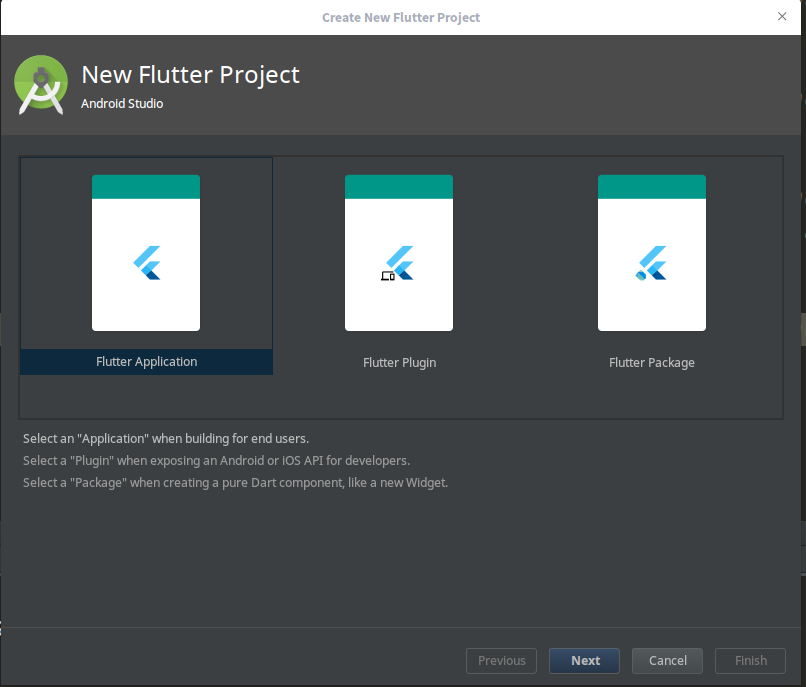The height and width of the screenshot is (687, 806).
Task: Close the Create New Flutter Project dialog
Action: tap(782, 16)
